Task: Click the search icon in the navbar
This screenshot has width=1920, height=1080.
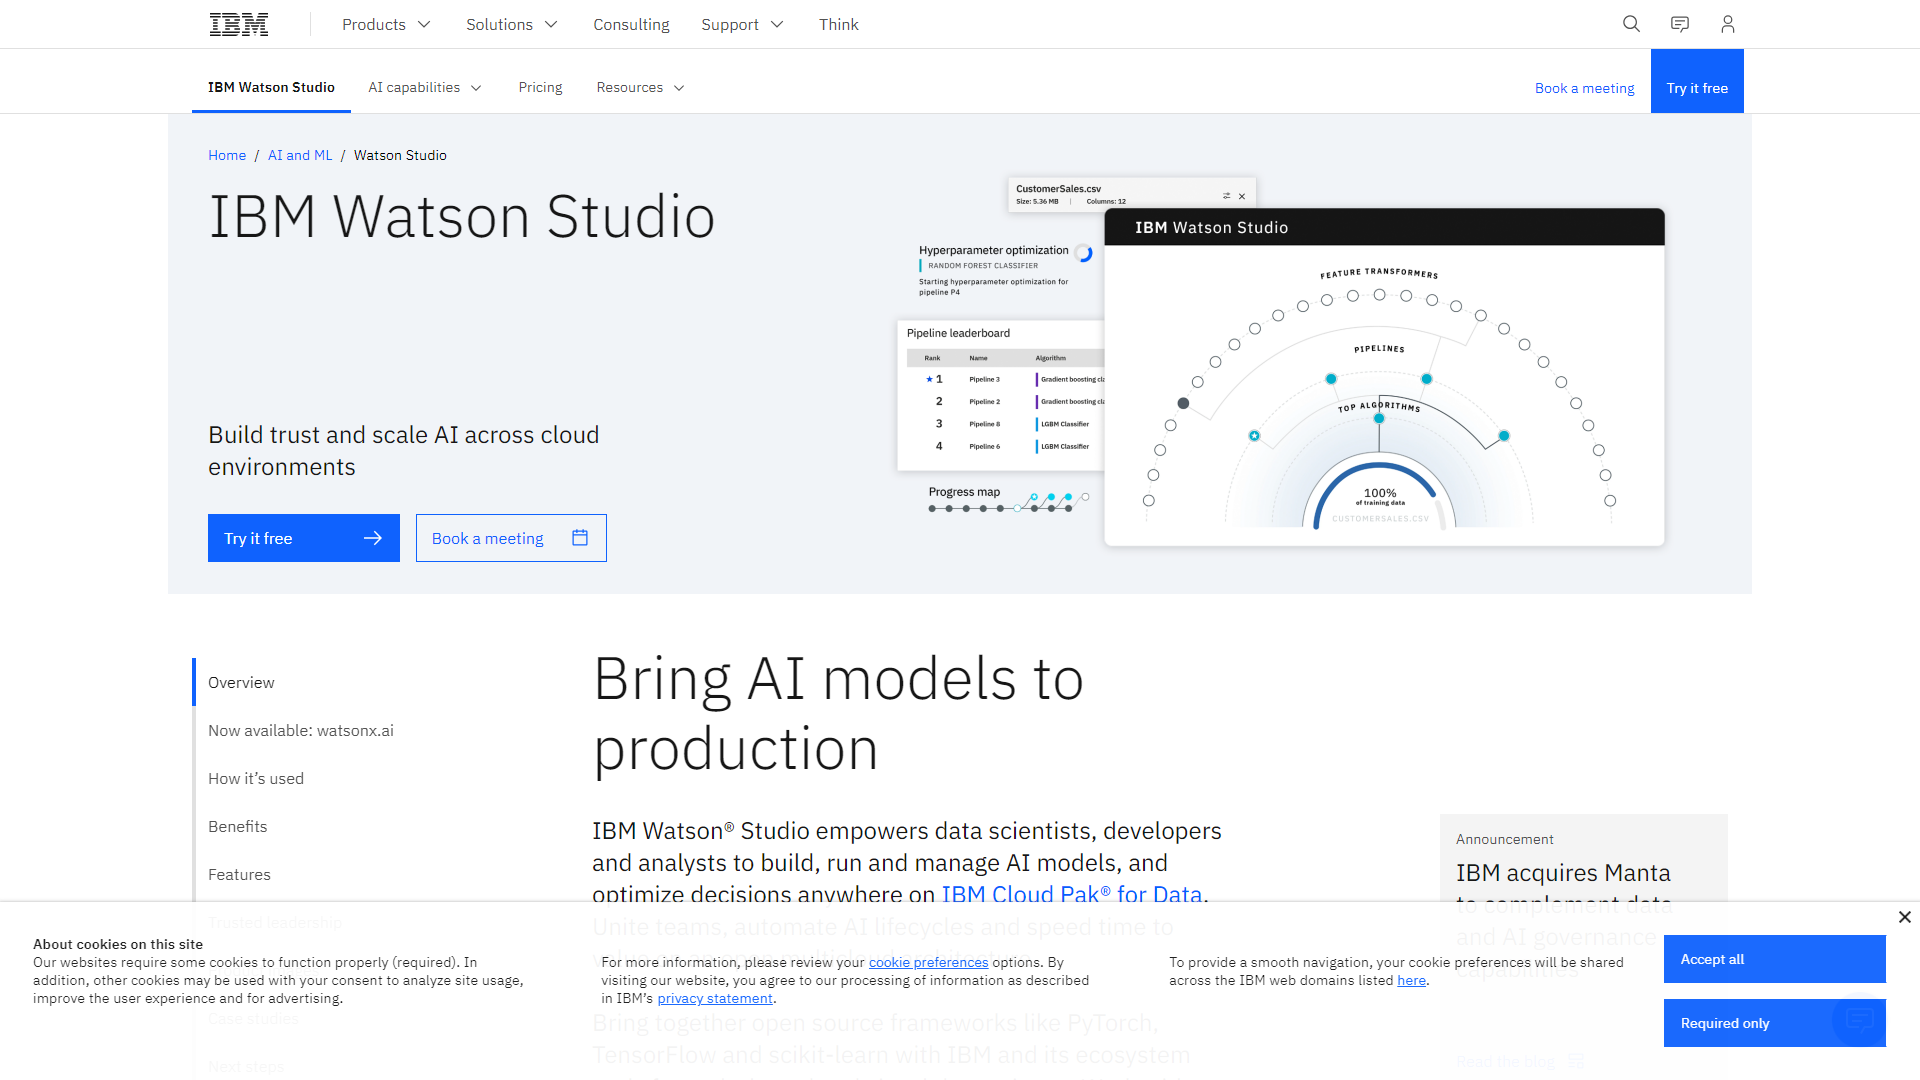Action: coord(1633,24)
